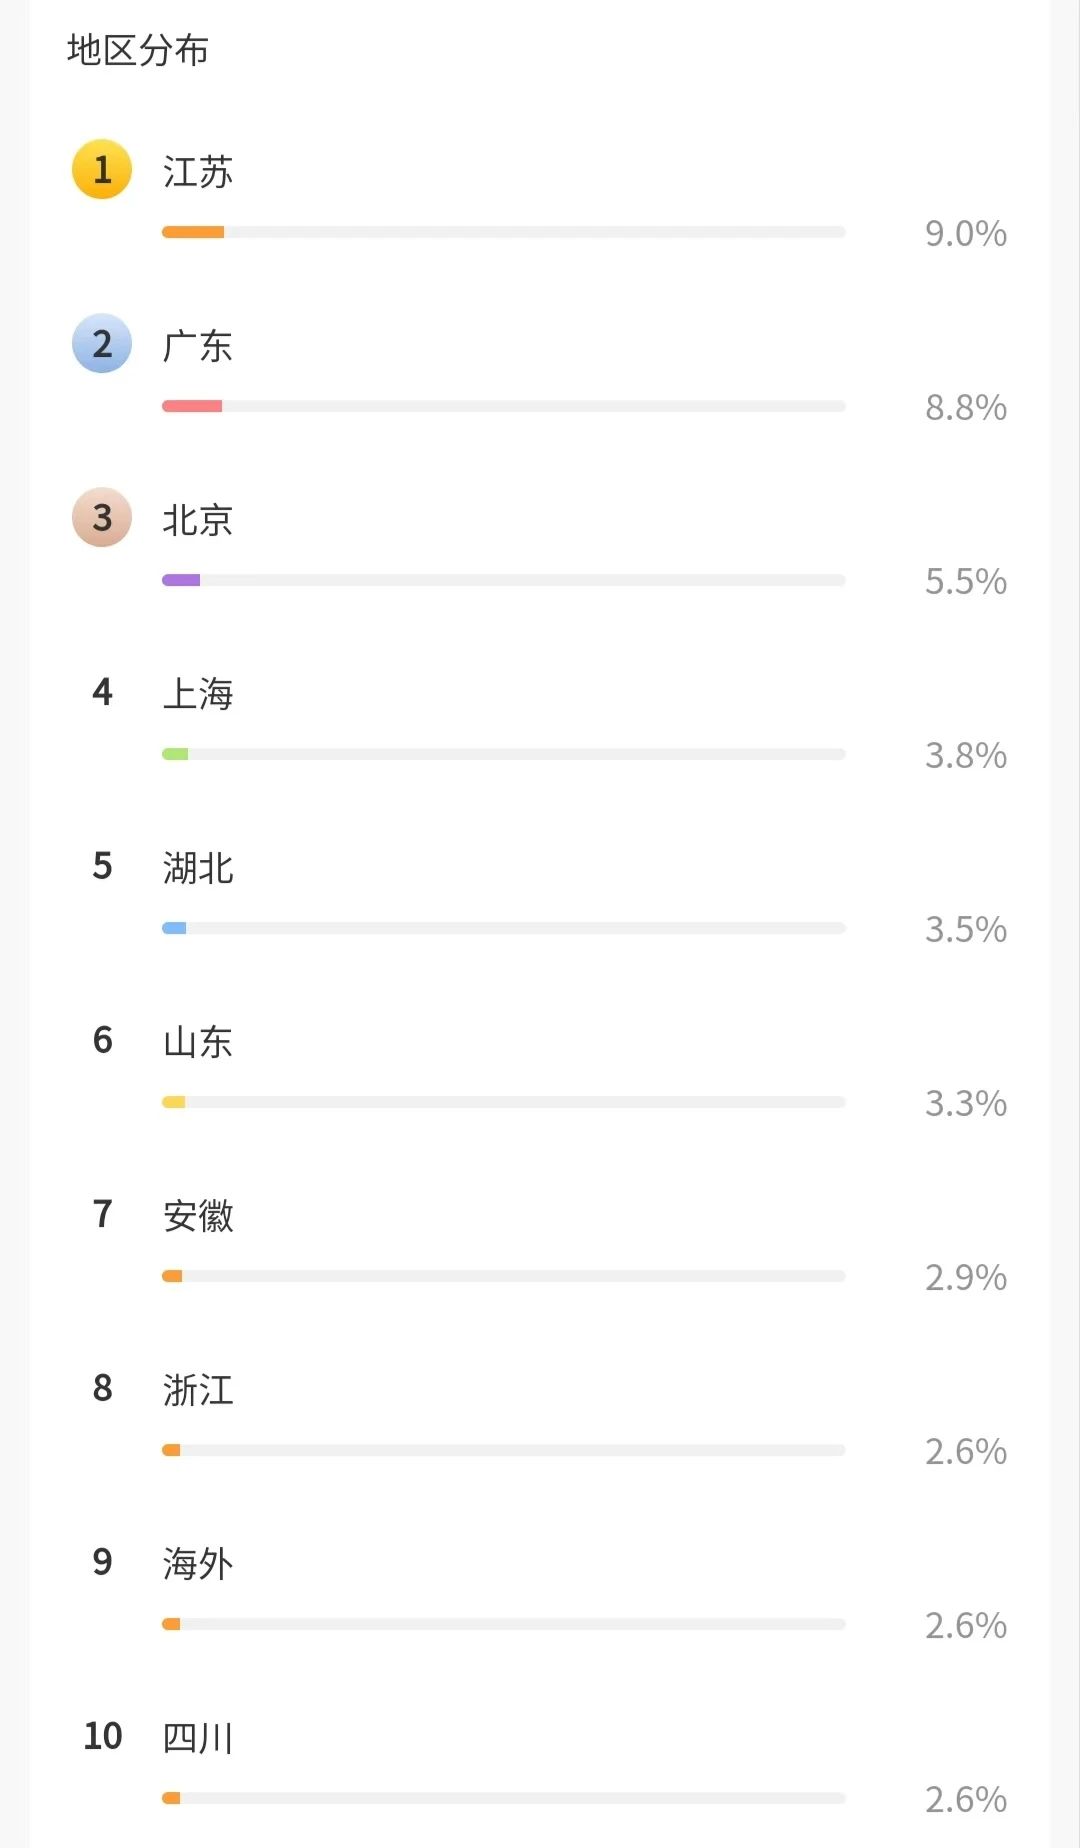Select the 江苏 region label
The height and width of the screenshot is (1848, 1080).
[198, 172]
